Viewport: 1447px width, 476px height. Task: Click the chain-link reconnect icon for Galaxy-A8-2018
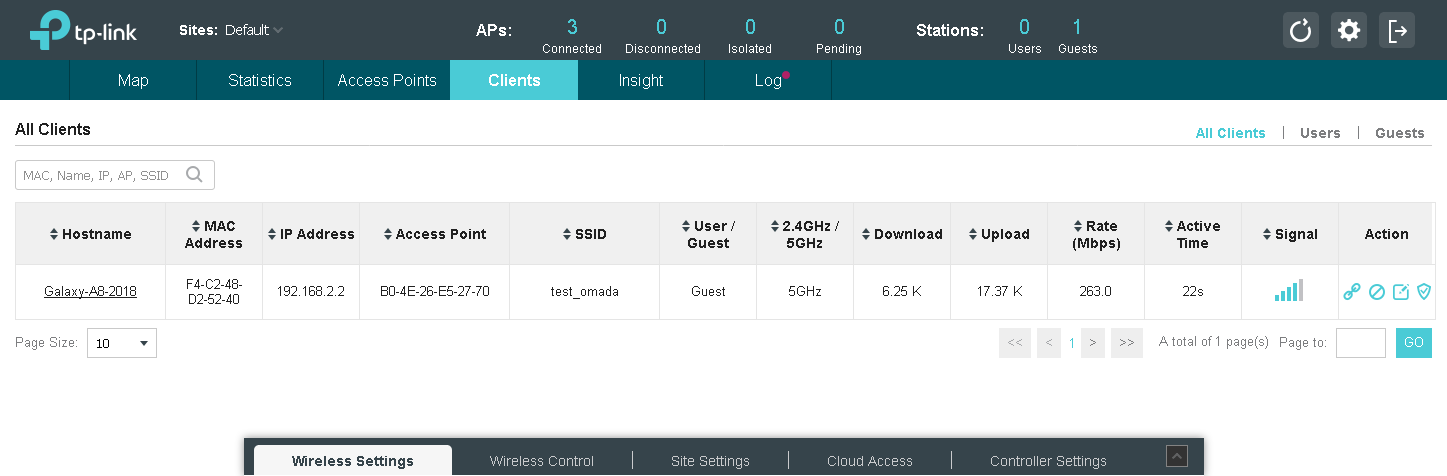(1352, 292)
